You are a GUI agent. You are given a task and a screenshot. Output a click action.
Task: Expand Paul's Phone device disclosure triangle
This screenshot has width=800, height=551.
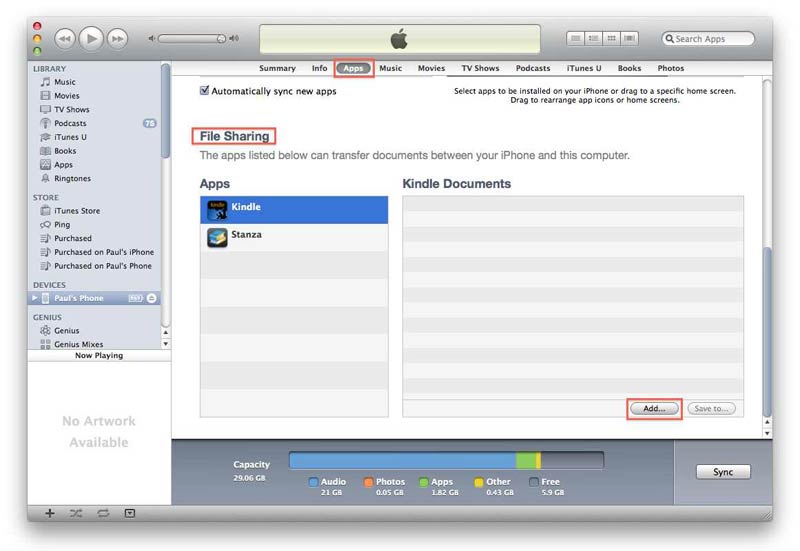[35, 298]
